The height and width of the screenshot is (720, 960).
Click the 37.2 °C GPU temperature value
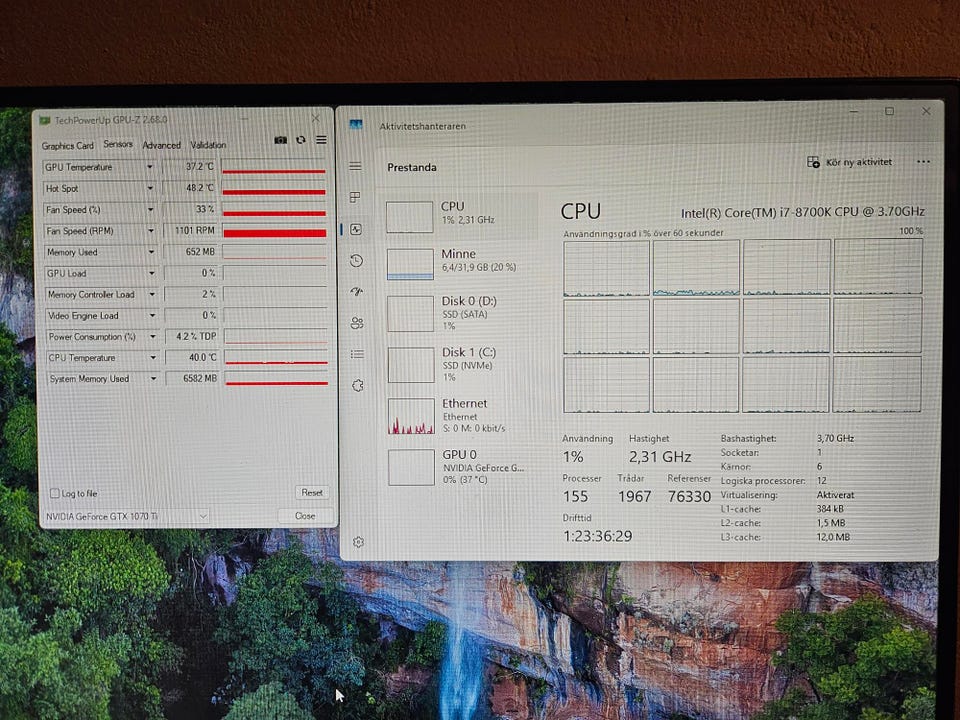(x=200, y=167)
